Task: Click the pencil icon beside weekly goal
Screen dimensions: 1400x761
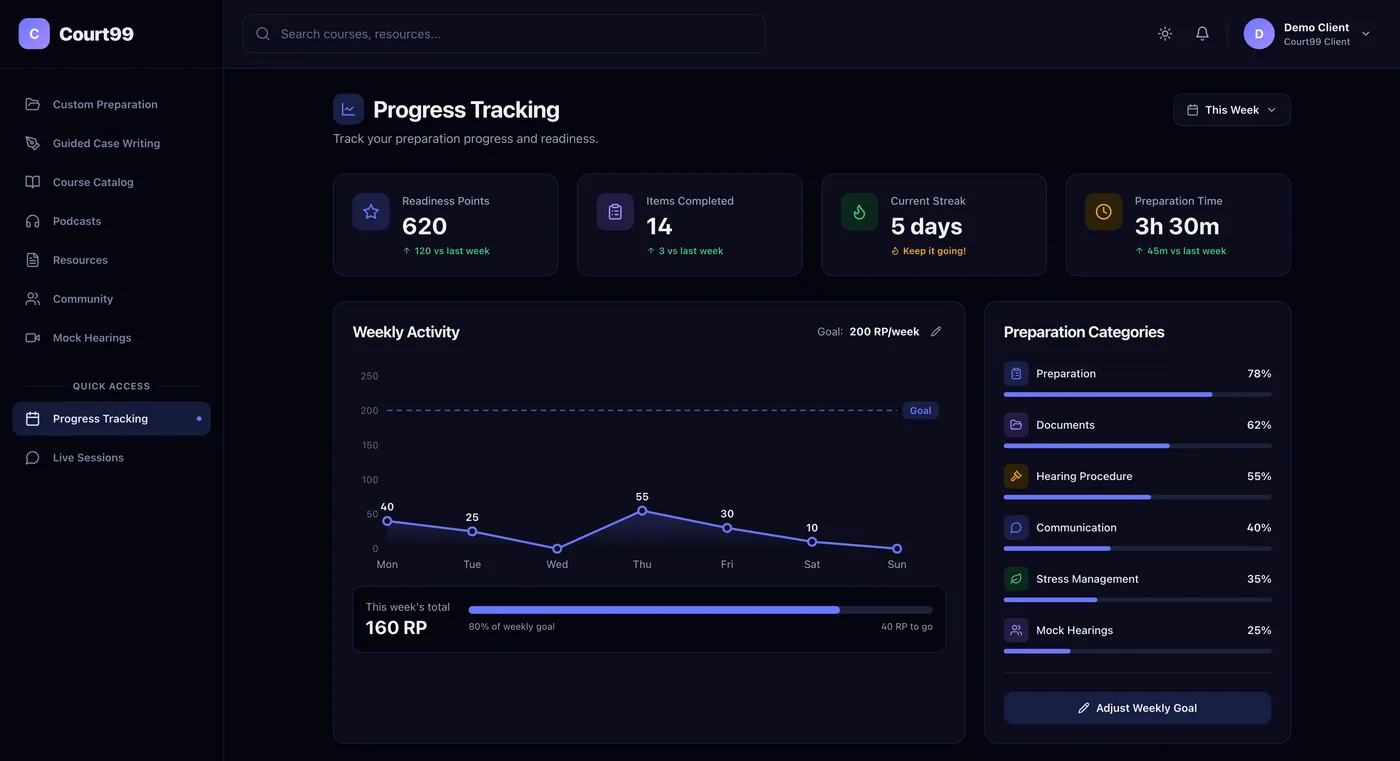Action: click(936, 332)
